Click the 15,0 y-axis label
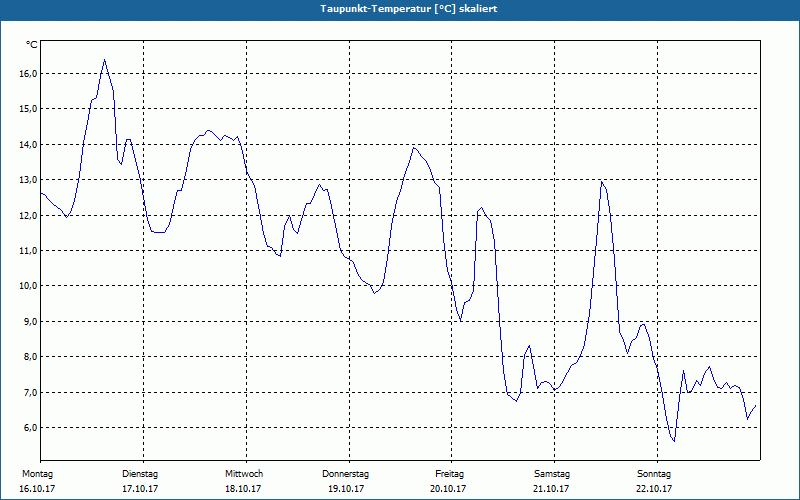Image resolution: width=800 pixels, height=500 pixels. pyautogui.click(x=29, y=109)
